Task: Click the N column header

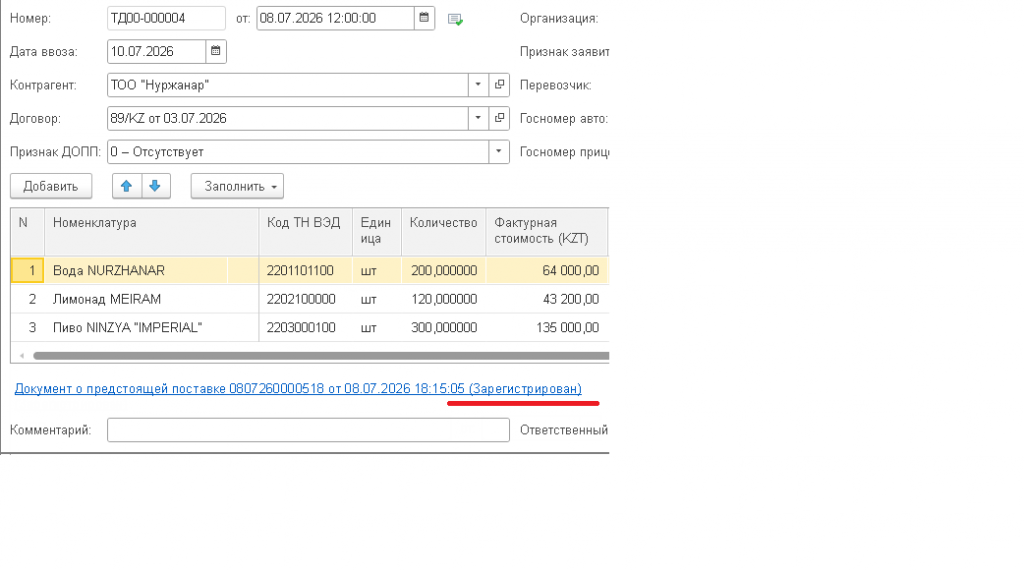Action: (x=27, y=232)
